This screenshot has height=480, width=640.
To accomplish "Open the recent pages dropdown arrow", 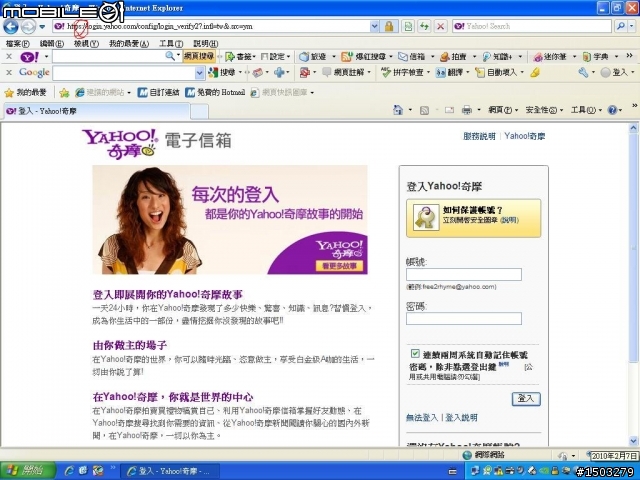I will tap(42, 27).
